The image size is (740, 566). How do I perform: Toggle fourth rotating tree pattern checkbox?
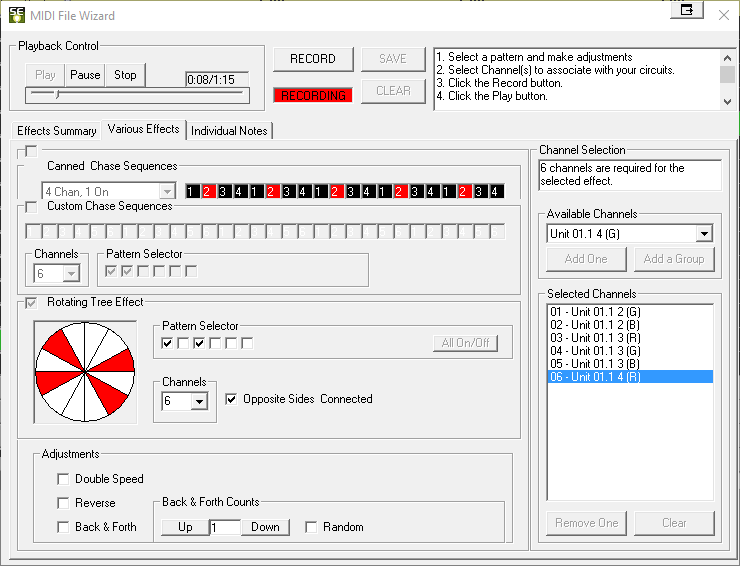point(215,343)
